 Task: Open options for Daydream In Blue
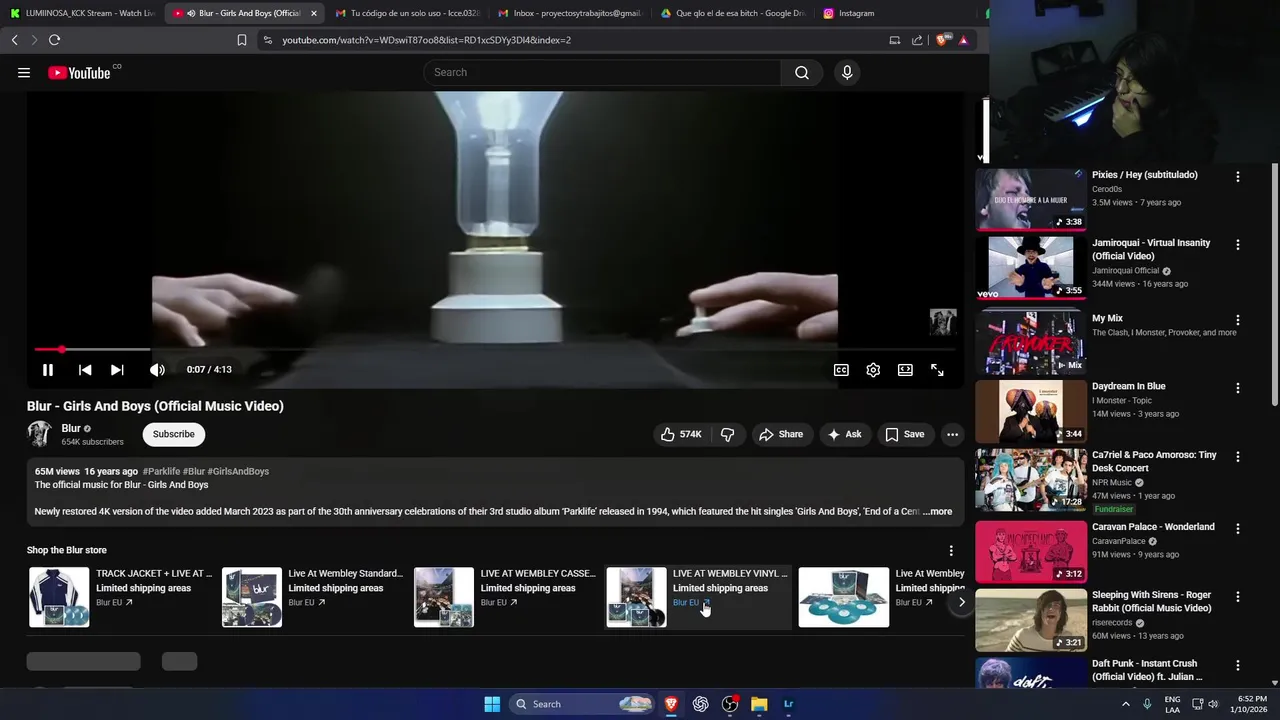[x=1237, y=388]
